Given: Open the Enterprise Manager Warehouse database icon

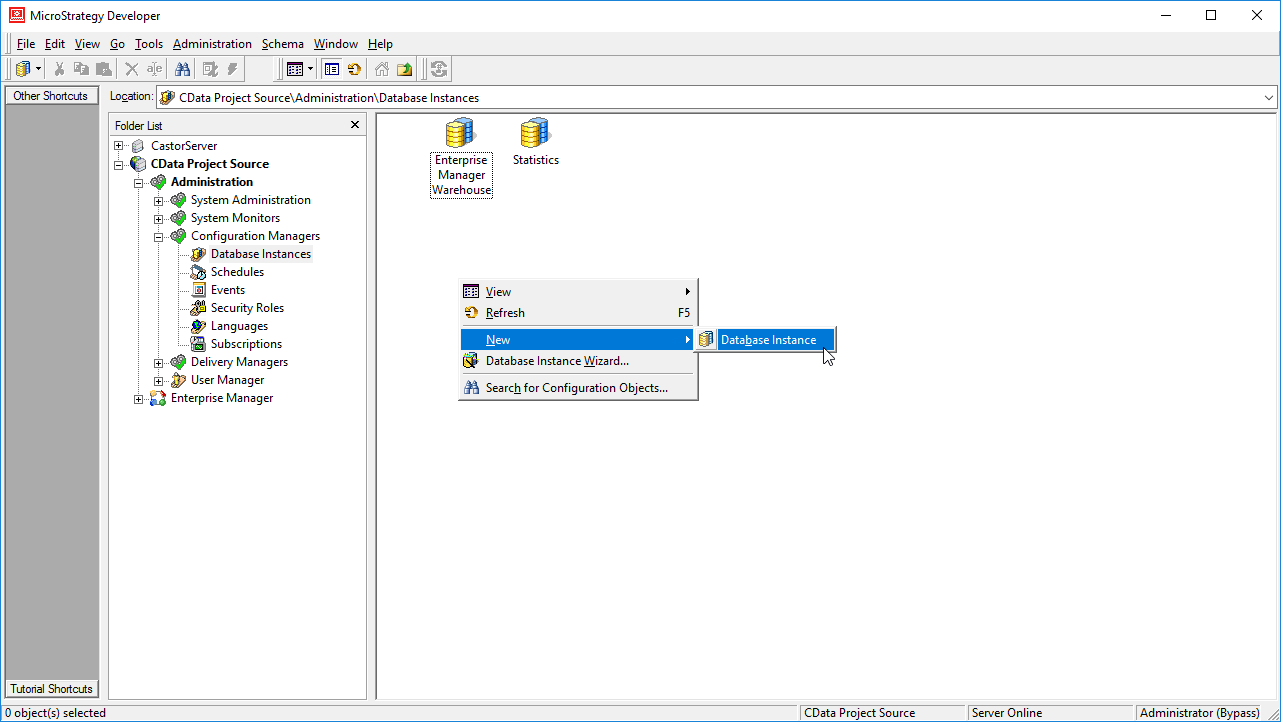Looking at the screenshot, I should click(461, 132).
